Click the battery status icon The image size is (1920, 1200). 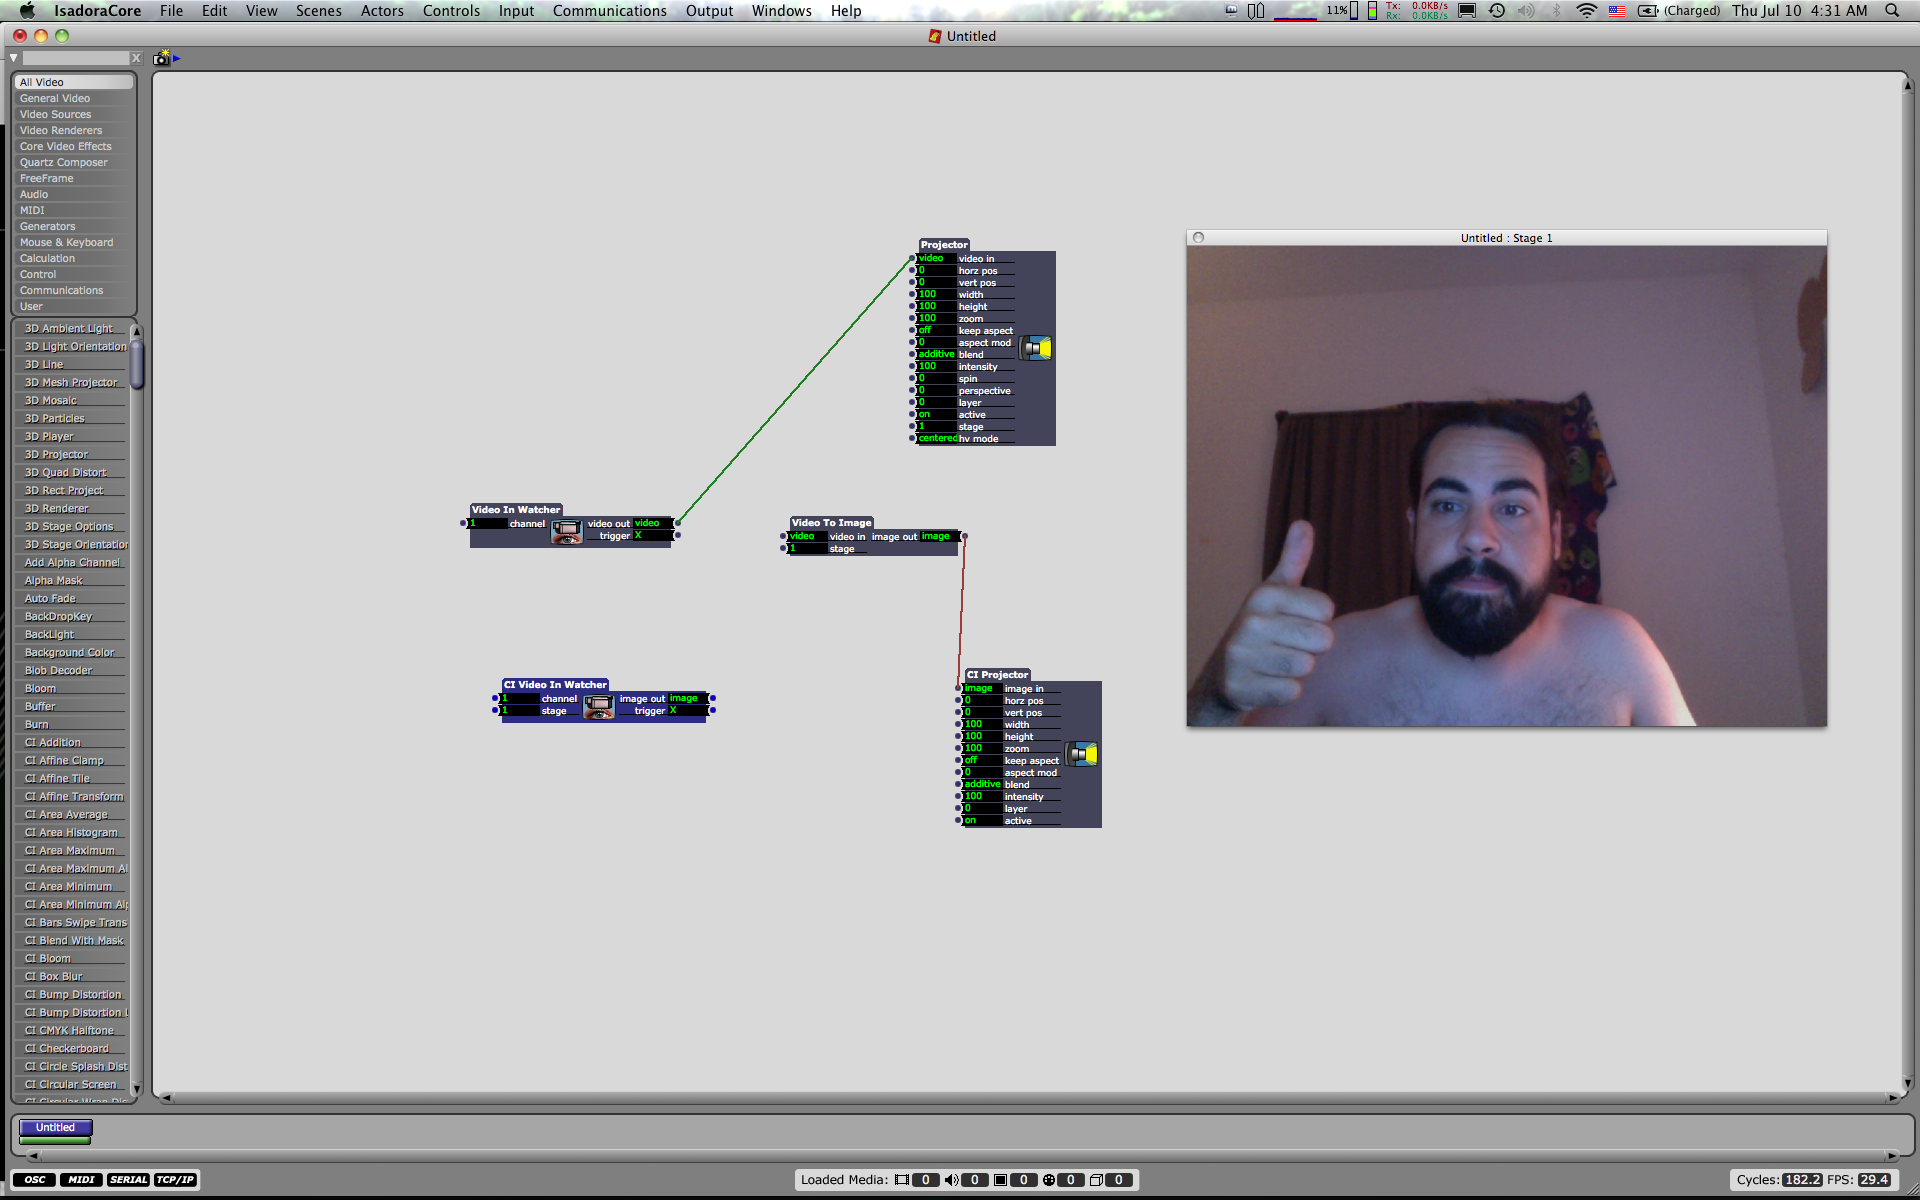1648,11
